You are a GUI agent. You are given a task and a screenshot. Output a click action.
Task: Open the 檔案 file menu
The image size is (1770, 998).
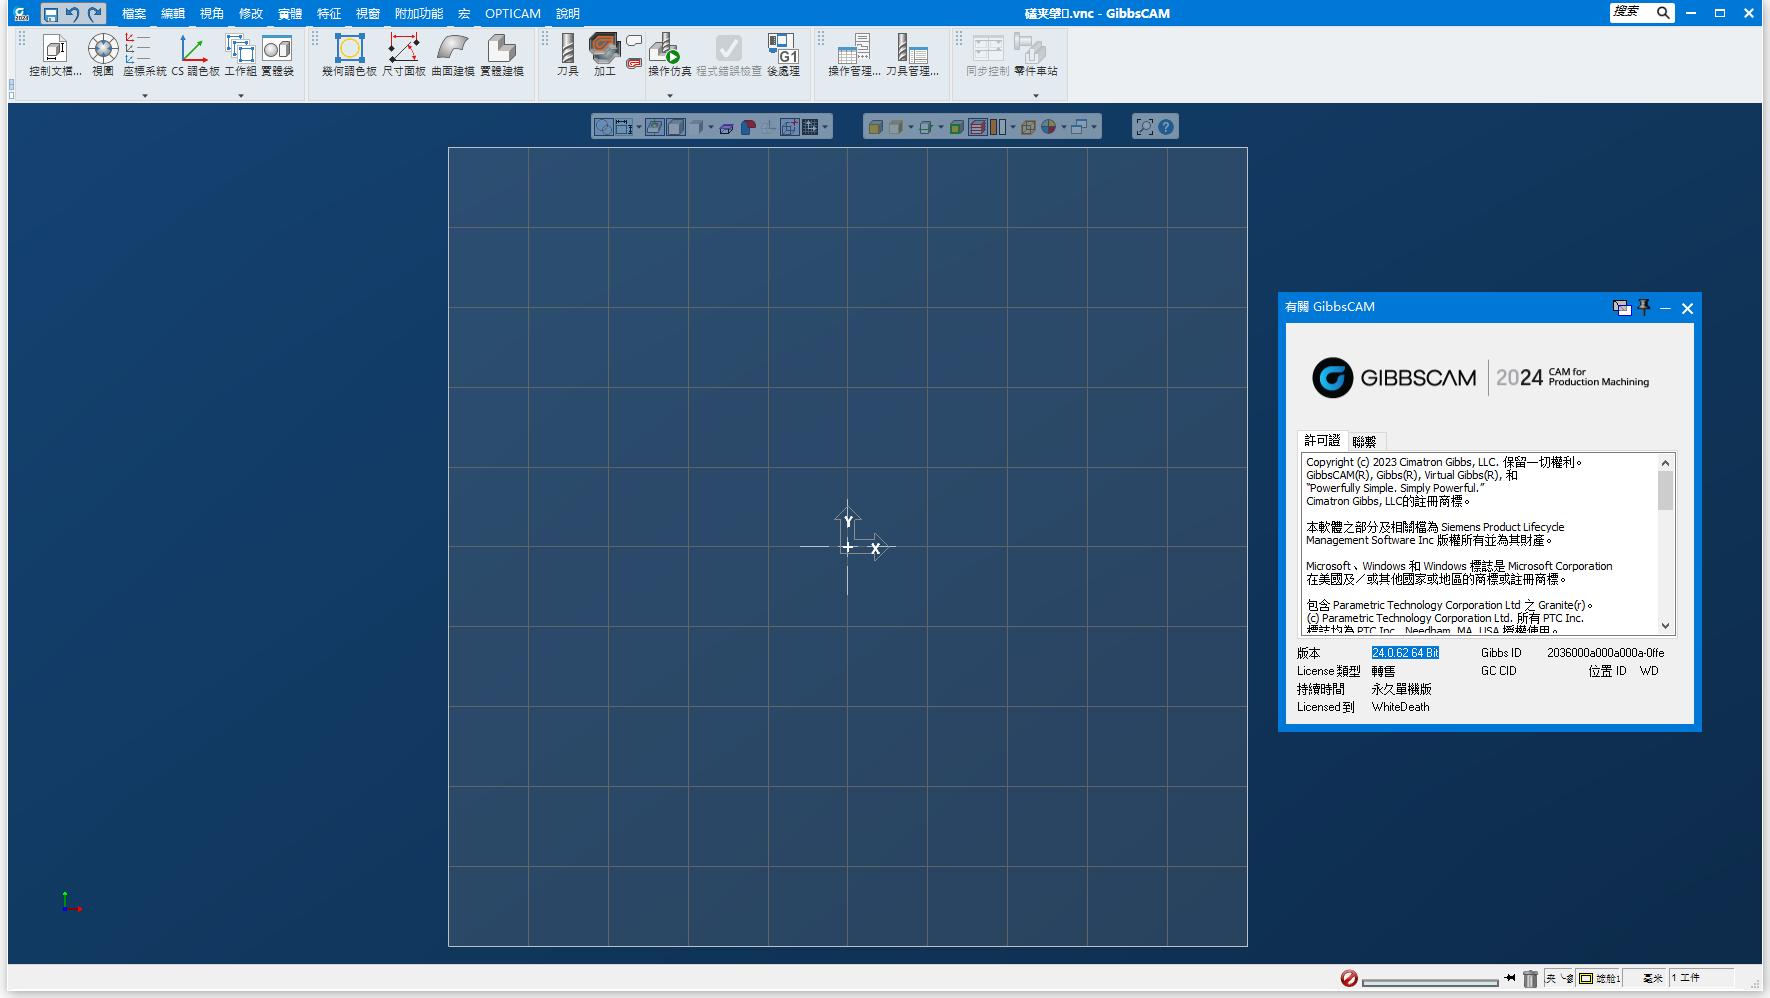[134, 14]
